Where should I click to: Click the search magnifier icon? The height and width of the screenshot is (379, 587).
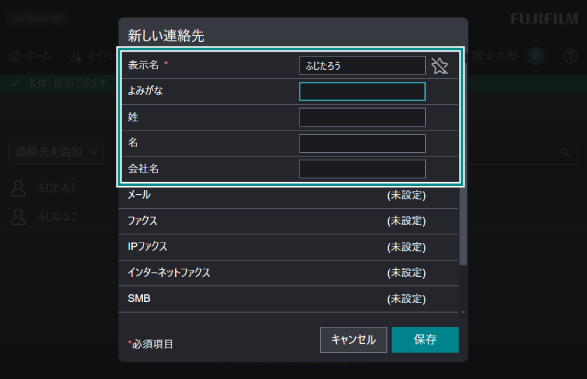(x=565, y=152)
